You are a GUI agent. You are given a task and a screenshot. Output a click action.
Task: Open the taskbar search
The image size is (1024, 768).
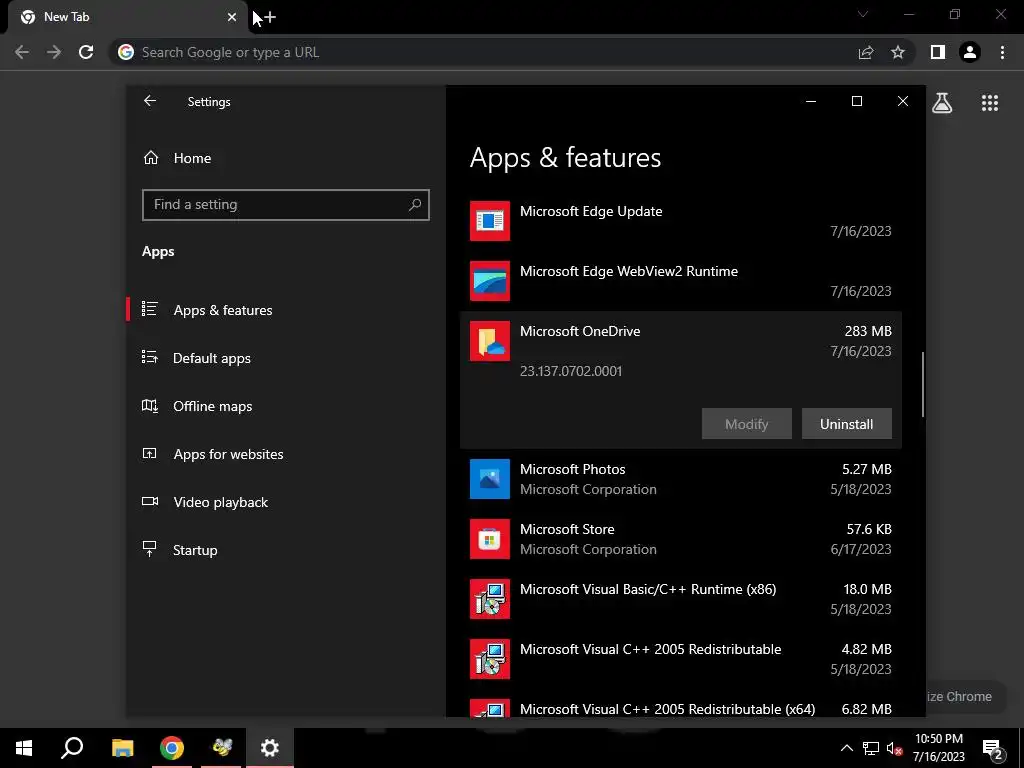(x=72, y=748)
